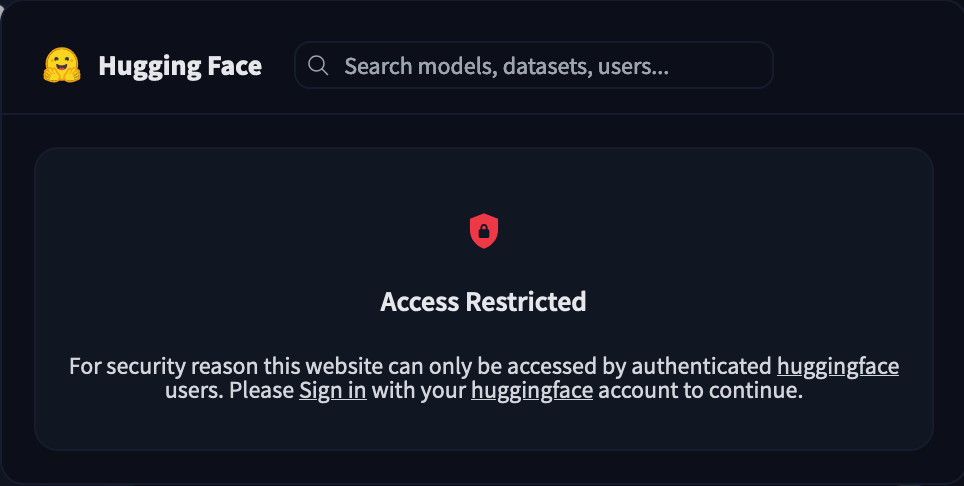Focus the Search models, datasets, users field
Viewport: 964px width, 486px height.
[x=540, y=66]
